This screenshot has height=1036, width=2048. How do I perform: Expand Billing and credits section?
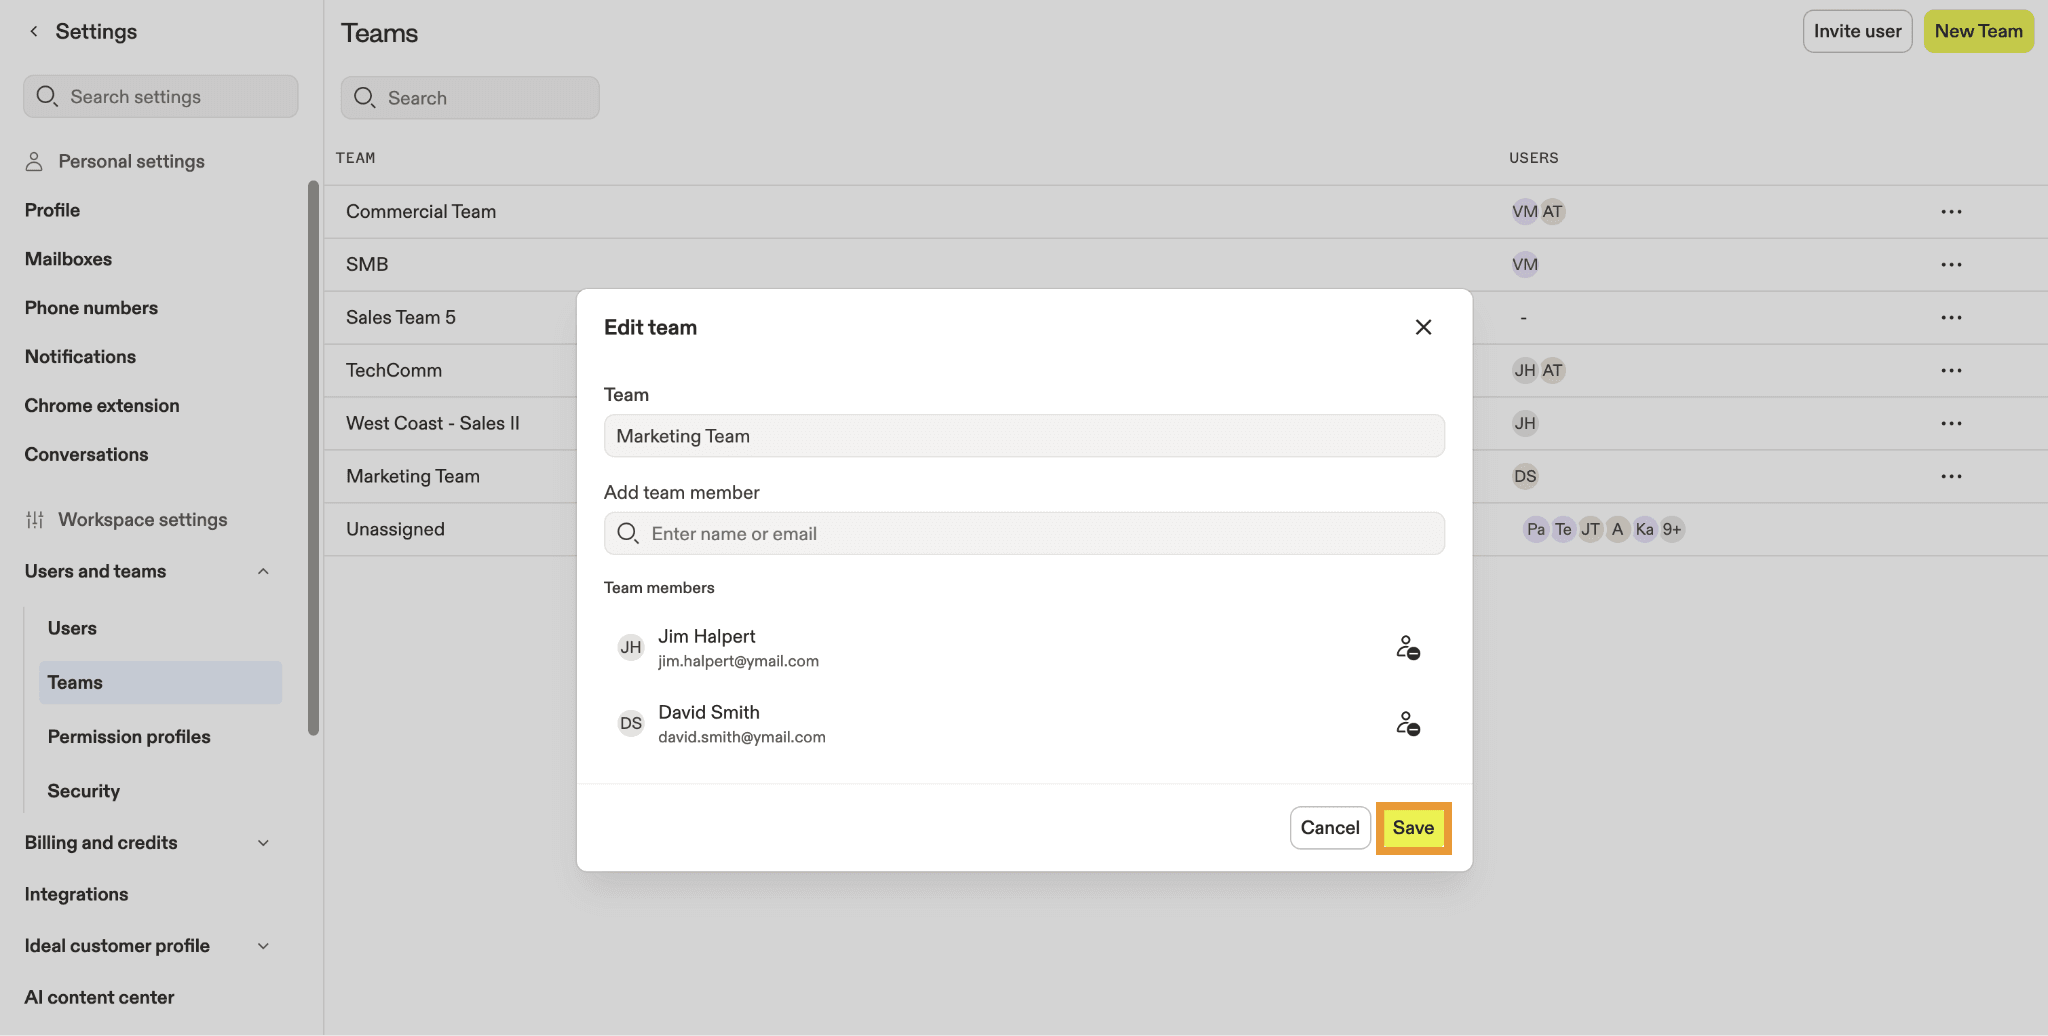tap(263, 843)
